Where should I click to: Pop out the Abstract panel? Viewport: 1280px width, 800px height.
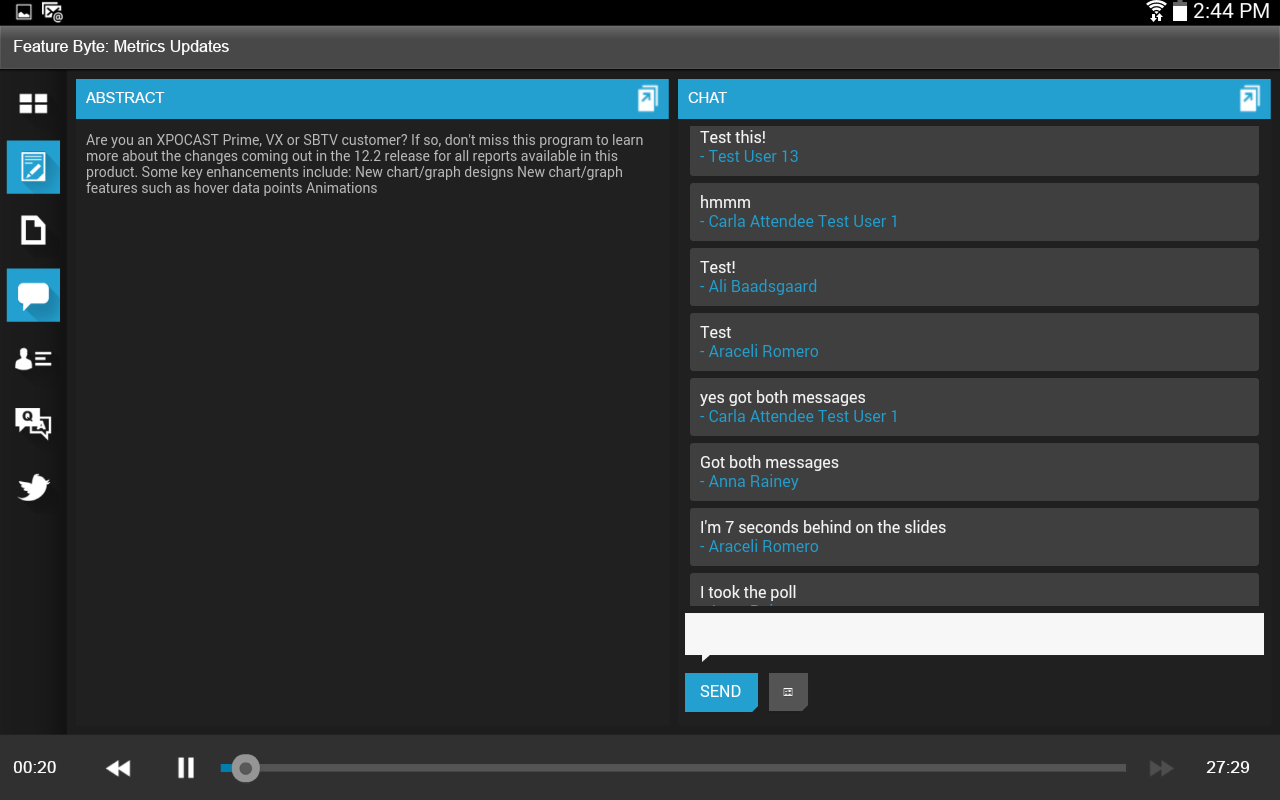[x=648, y=98]
